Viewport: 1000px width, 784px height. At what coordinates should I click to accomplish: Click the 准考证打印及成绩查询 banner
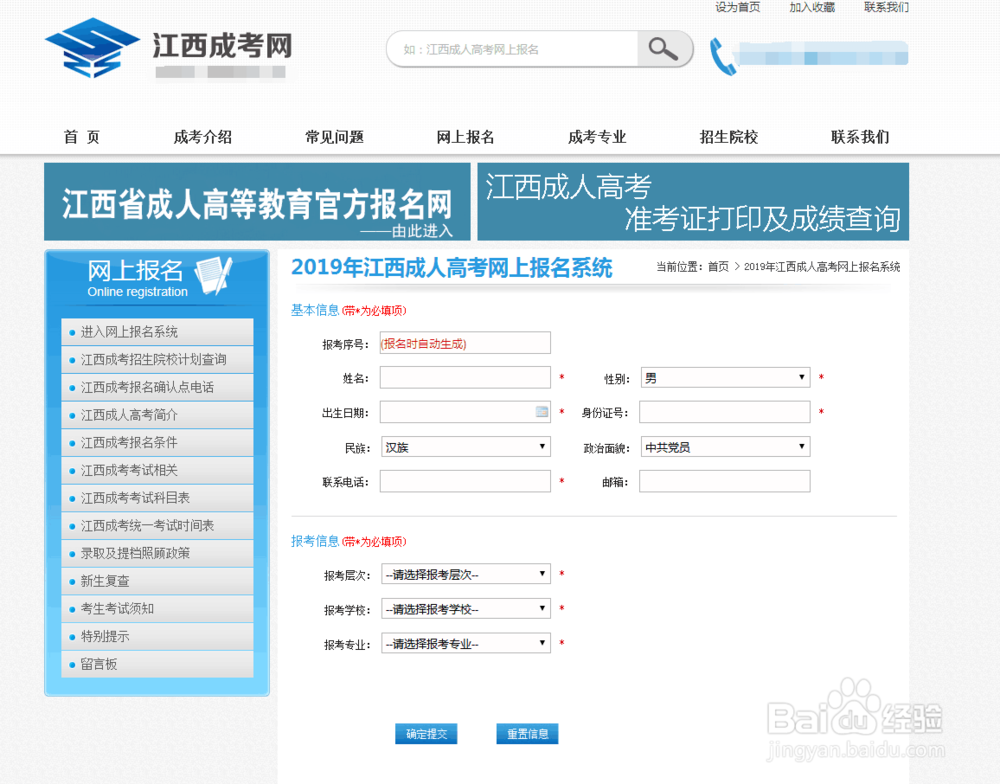tap(693, 202)
